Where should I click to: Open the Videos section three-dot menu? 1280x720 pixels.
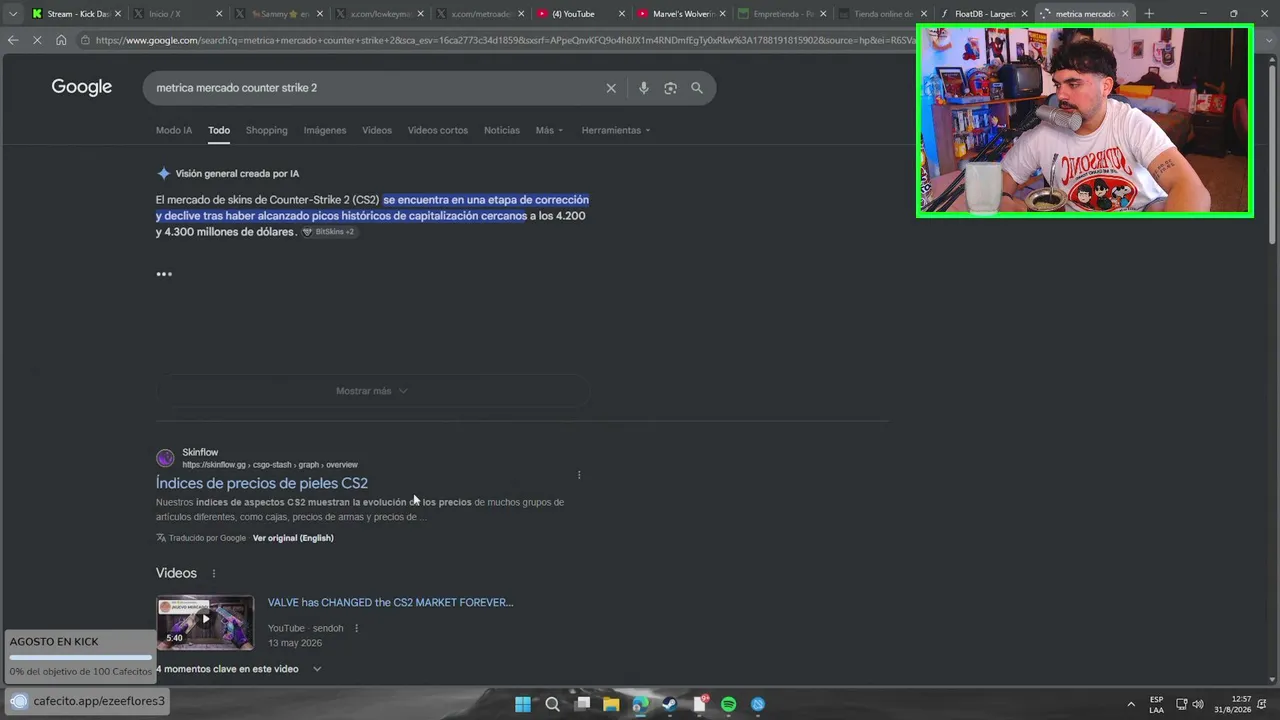[x=213, y=573]
